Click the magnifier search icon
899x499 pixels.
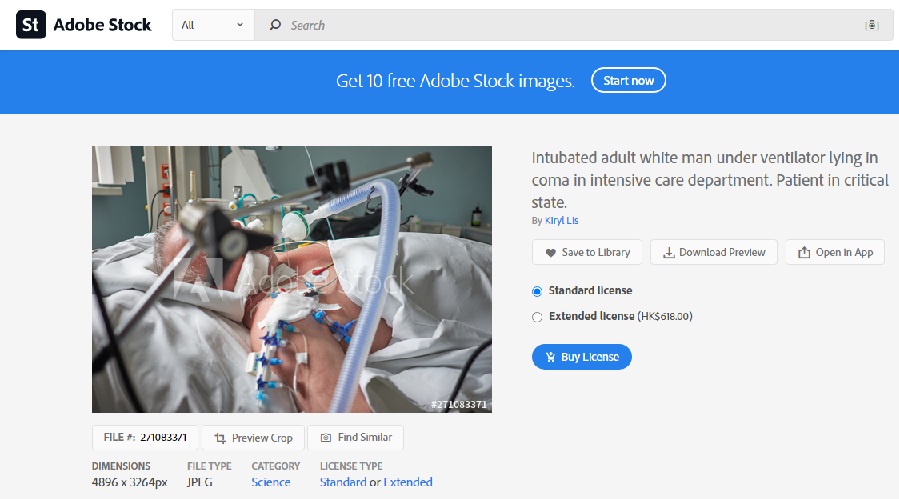pos(275,25)
